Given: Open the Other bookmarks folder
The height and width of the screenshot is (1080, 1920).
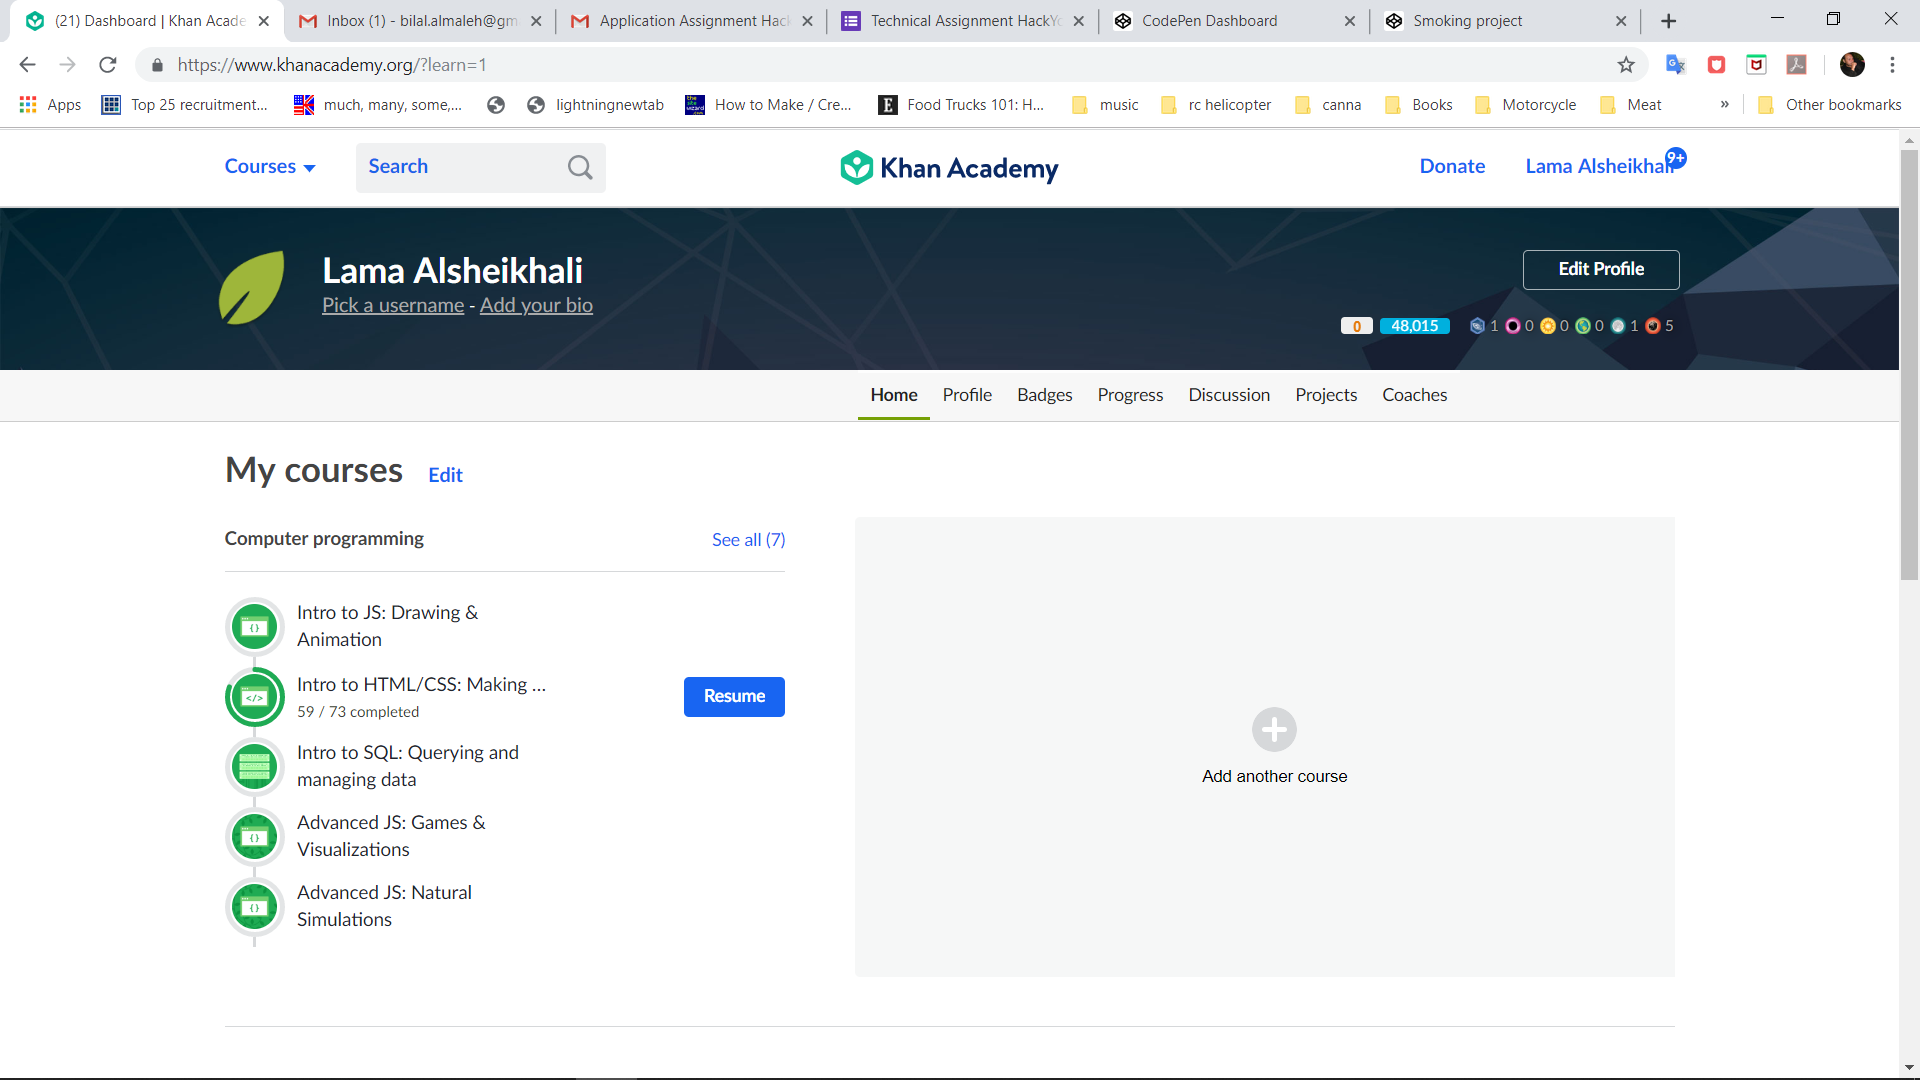Looking at the screenshot, I should (1830, 105).
